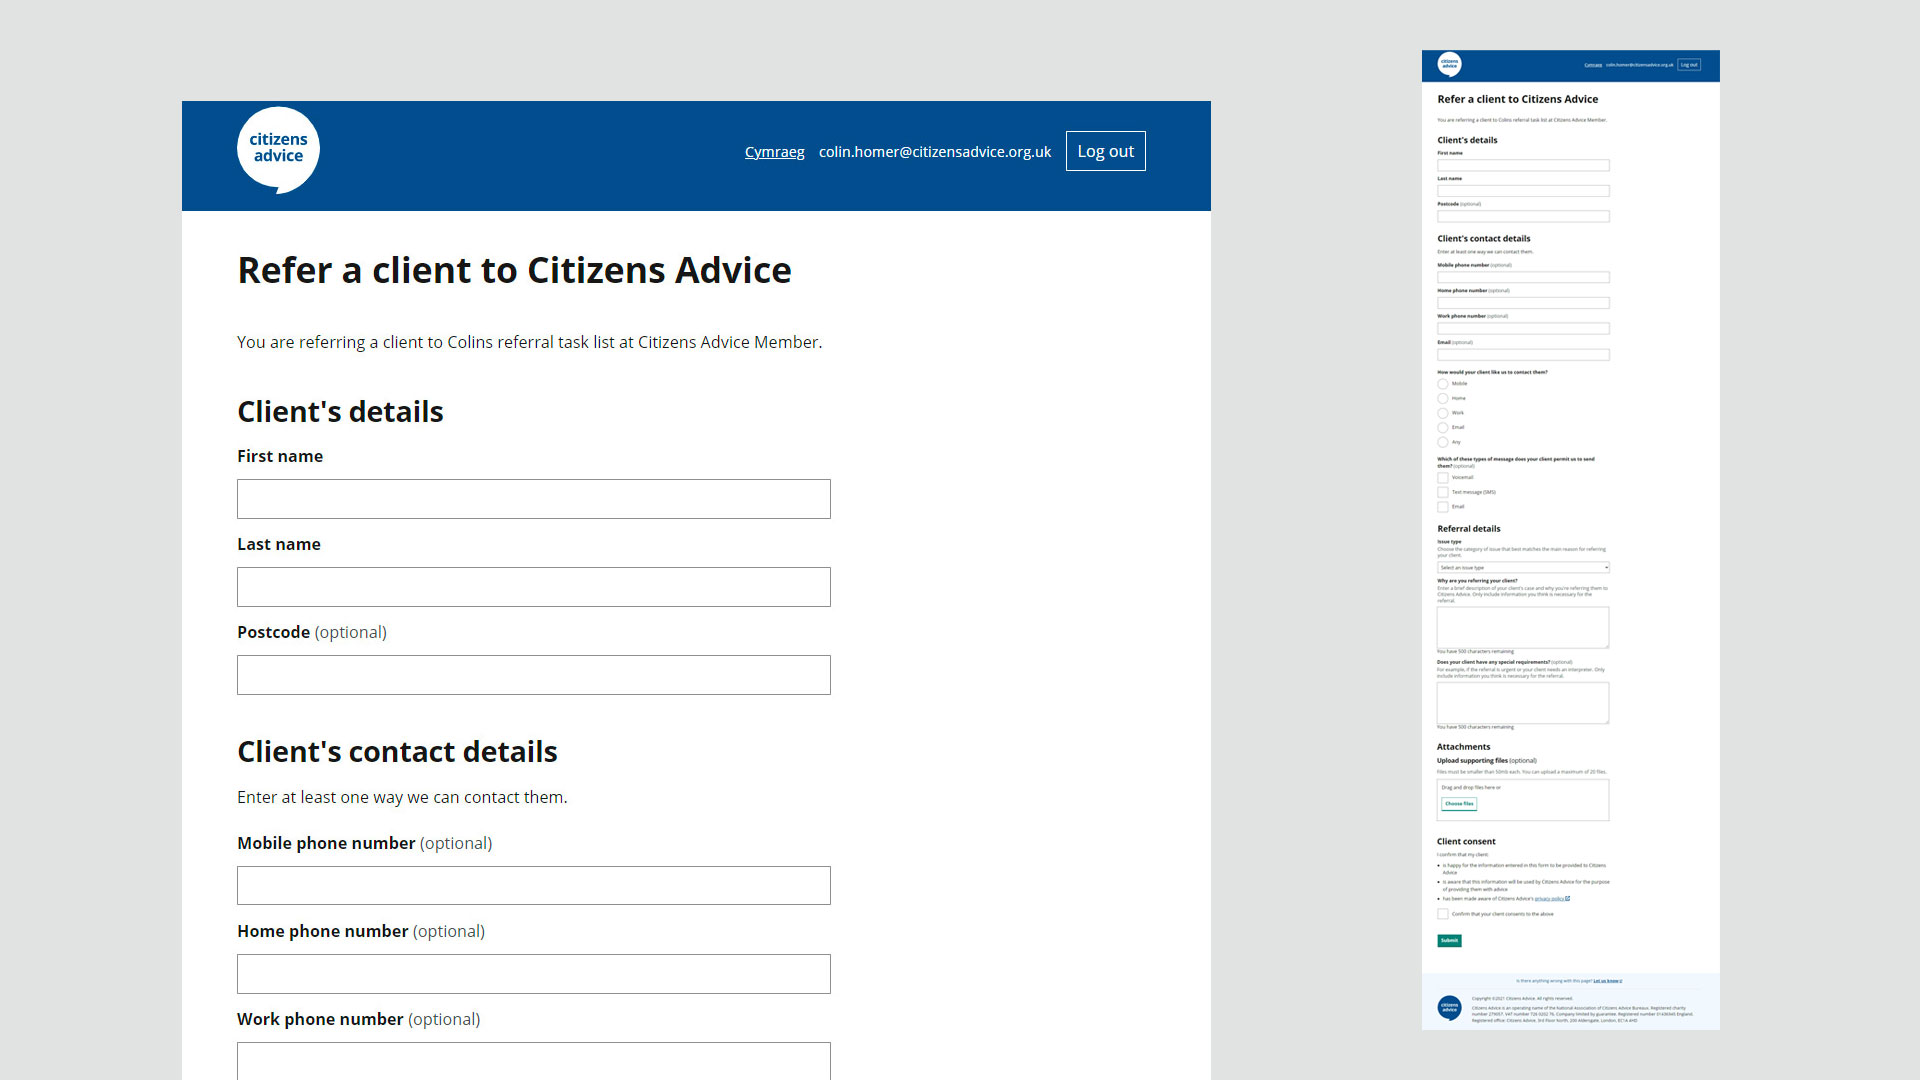
Task: Click the special requirements text area
Action: (x=1523, y=703)
